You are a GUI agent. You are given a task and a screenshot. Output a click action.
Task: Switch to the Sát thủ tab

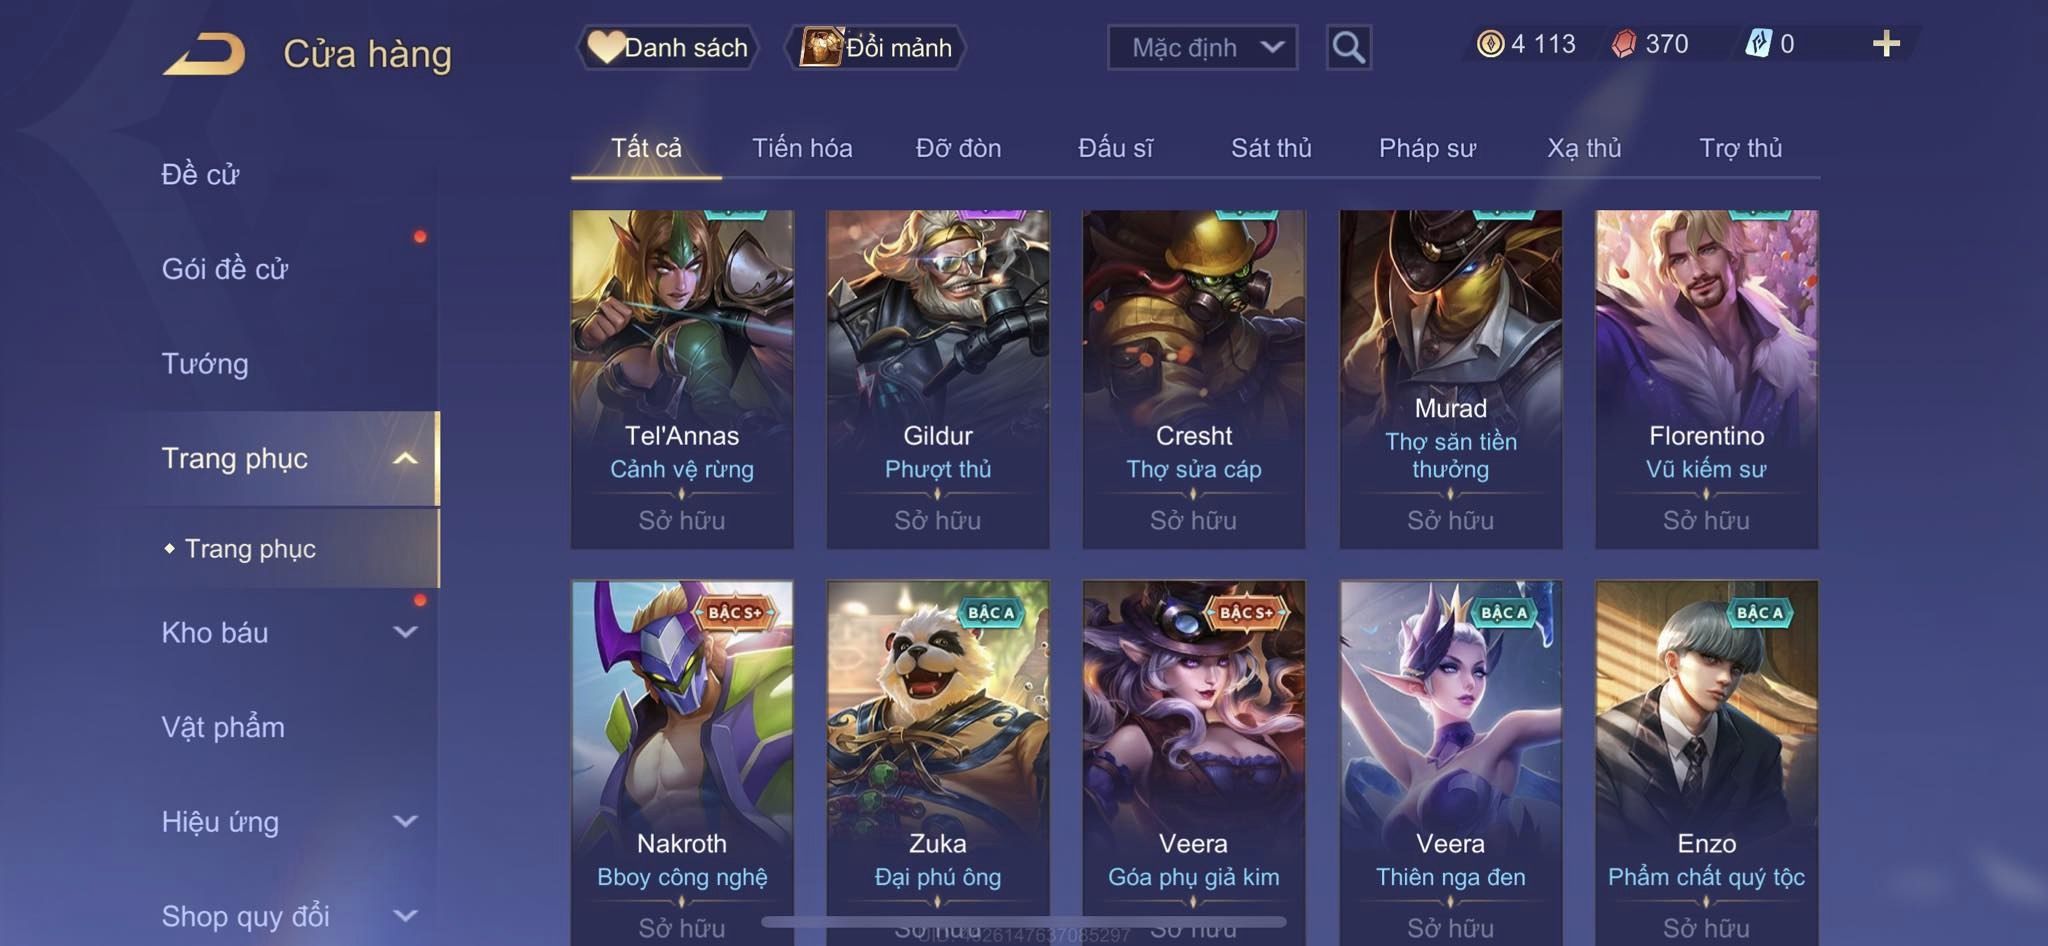click(x=1270, y=148)
